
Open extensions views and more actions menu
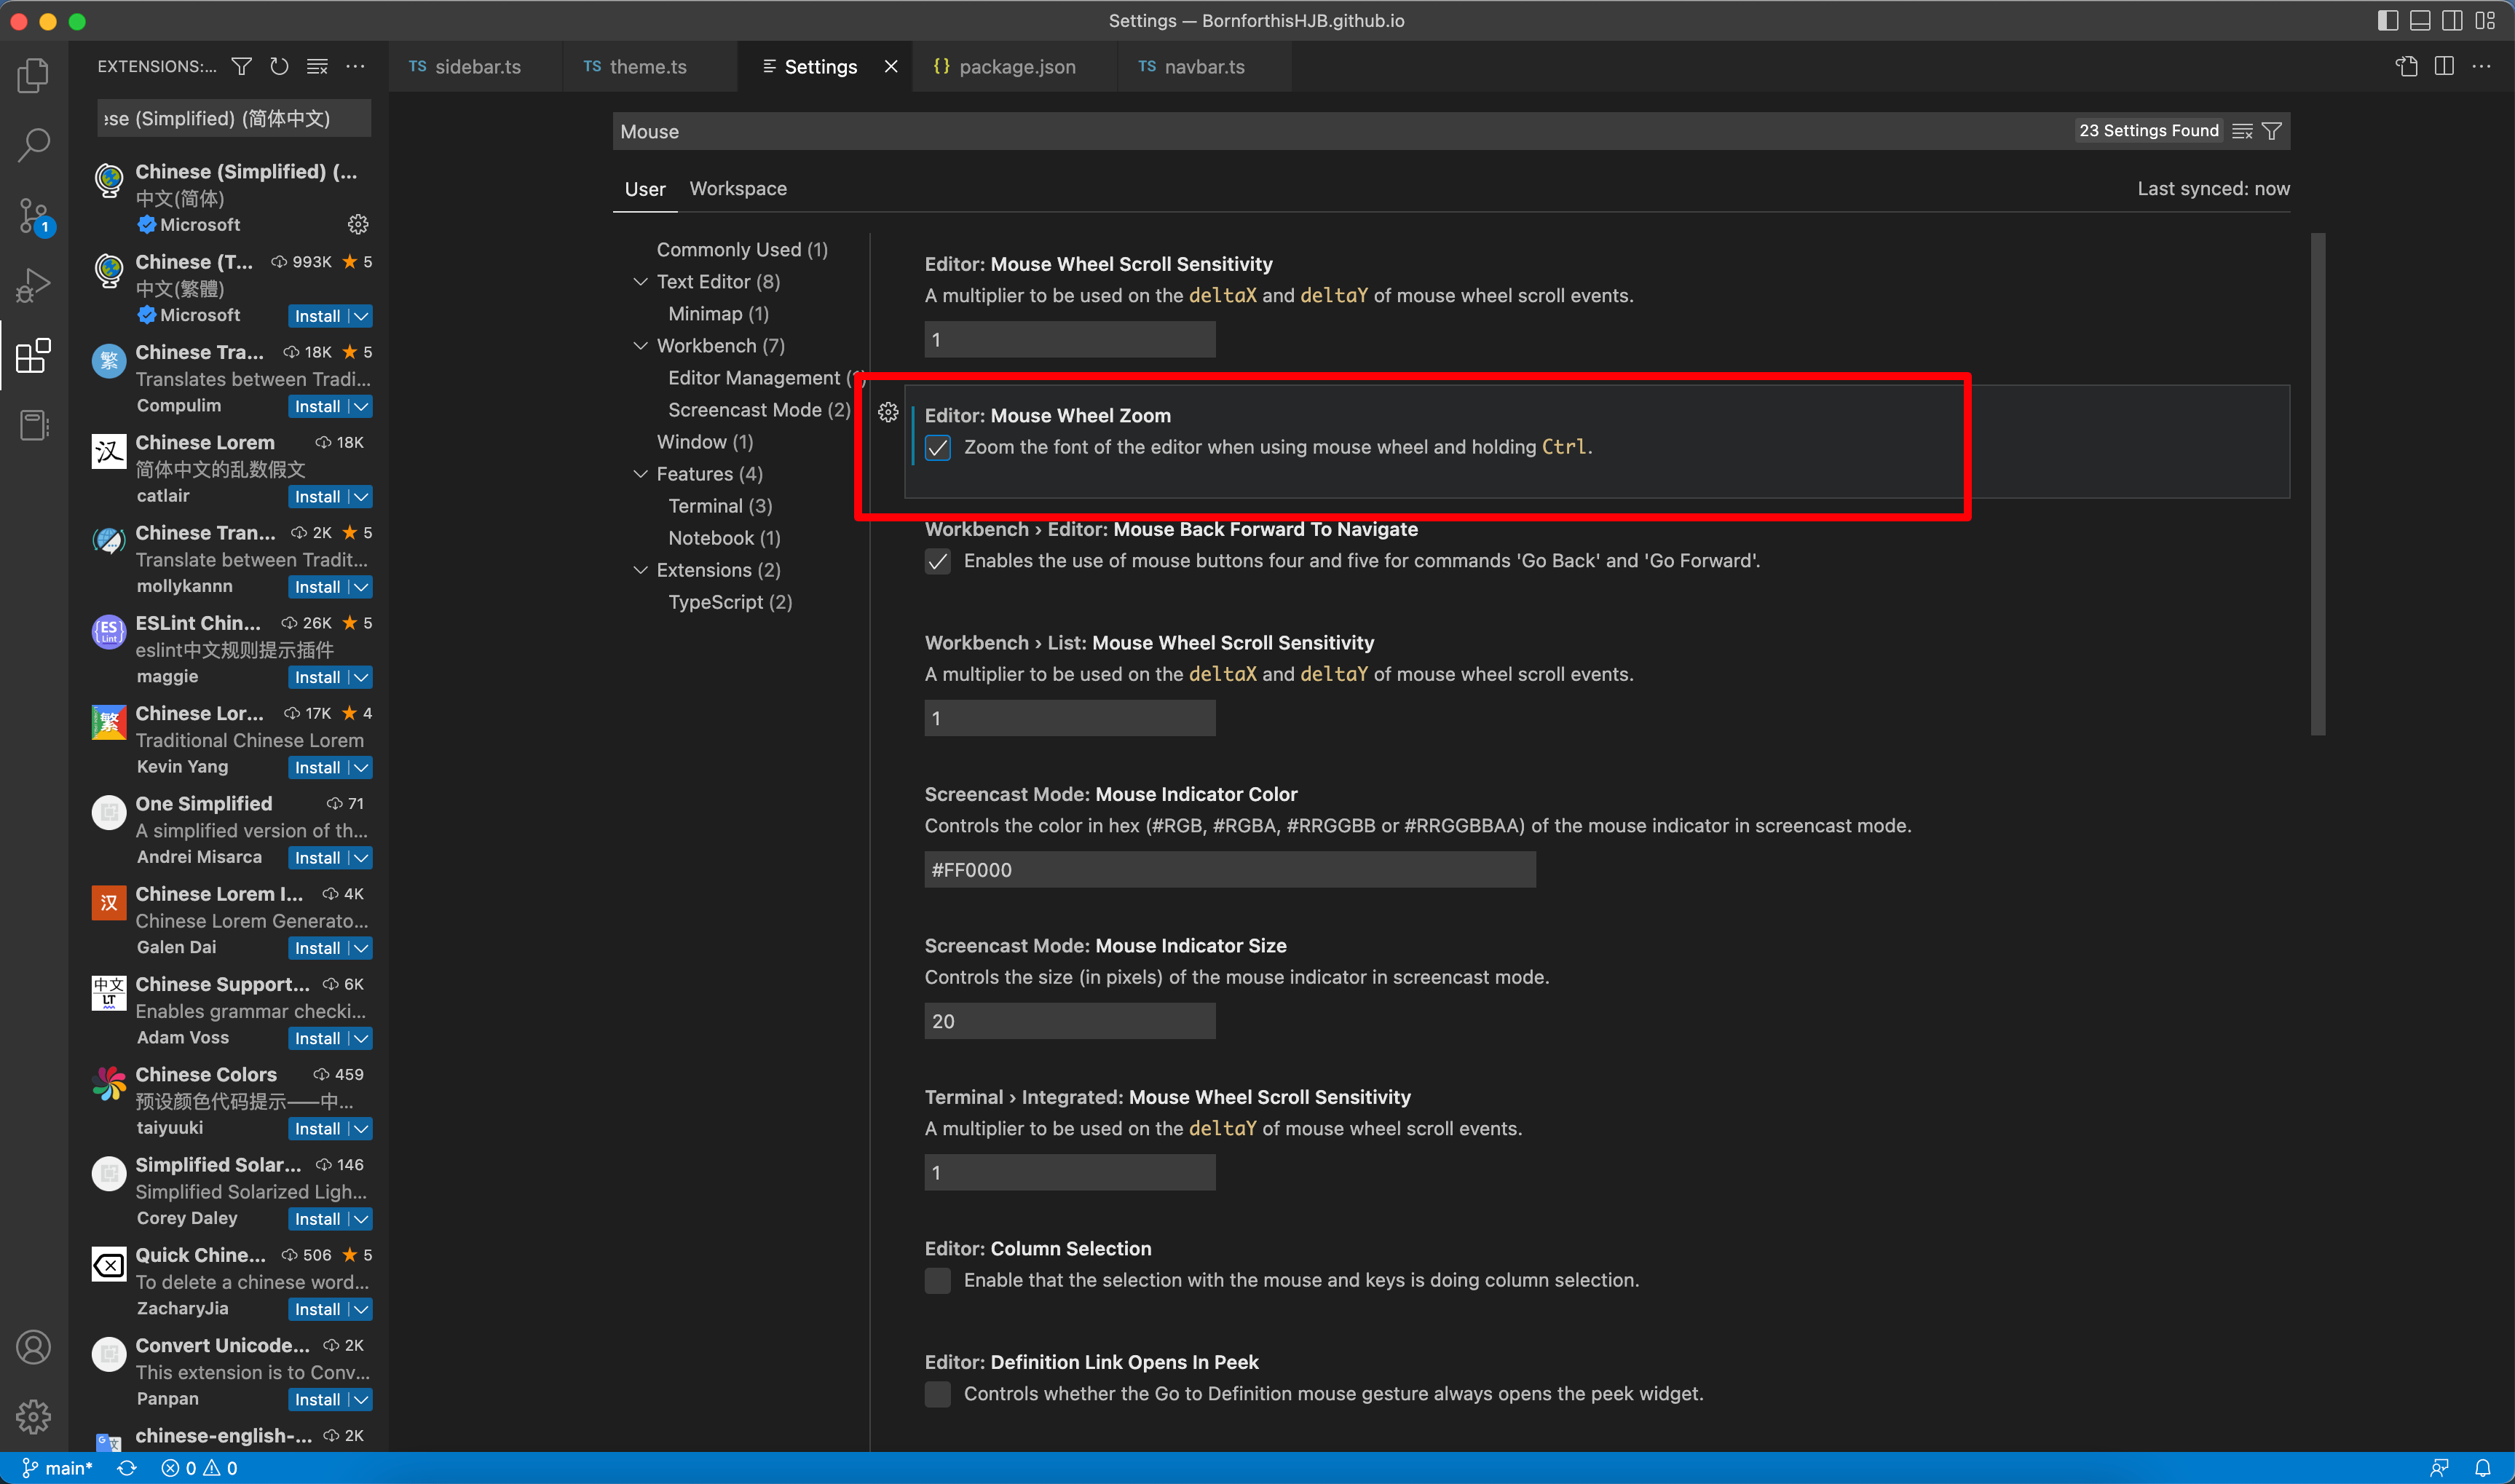[x=355, y=66]
